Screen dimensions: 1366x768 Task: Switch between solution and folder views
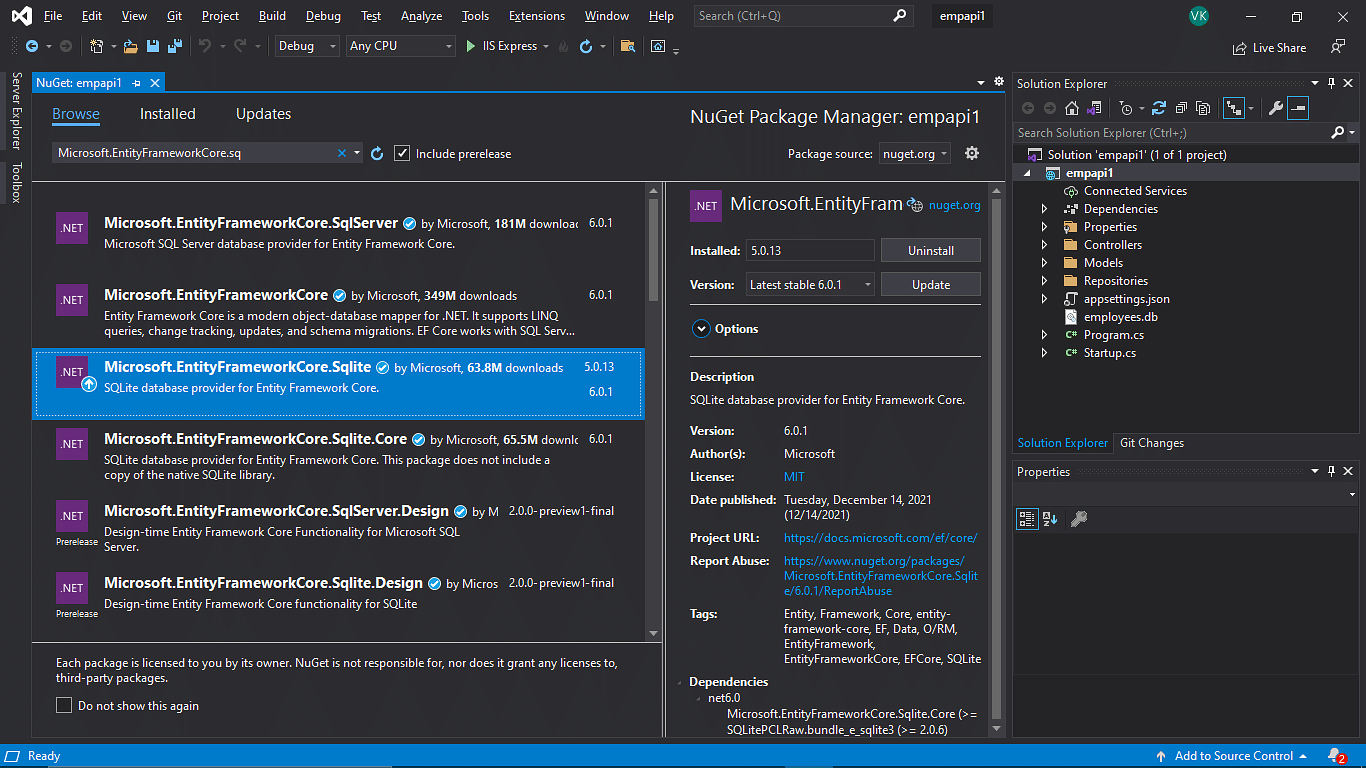(x=1095, y=108)
